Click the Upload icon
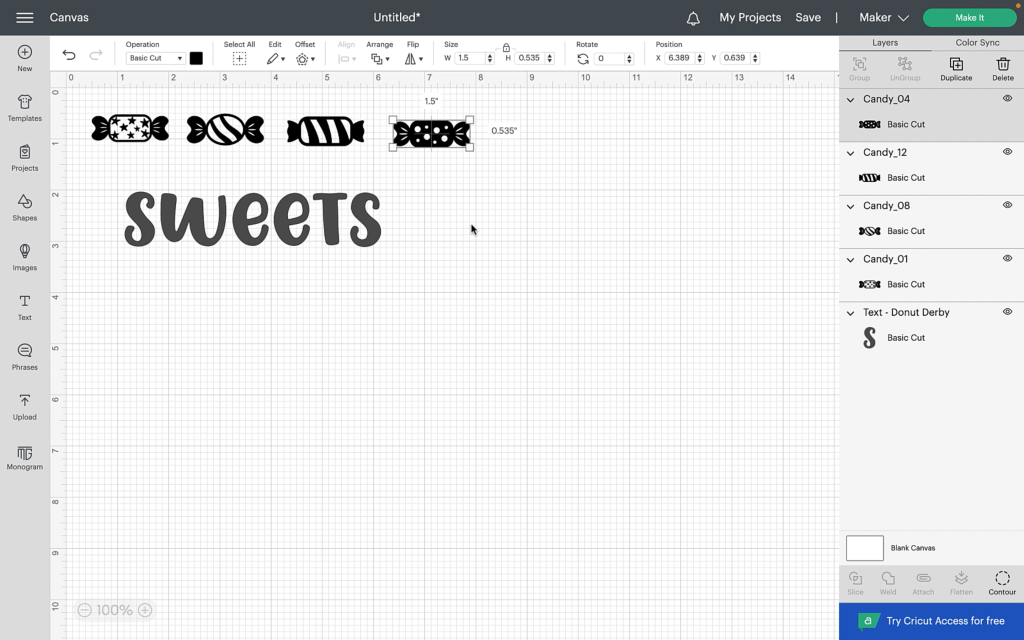This screenshot has height=640, width=1024. pos(24,406)
